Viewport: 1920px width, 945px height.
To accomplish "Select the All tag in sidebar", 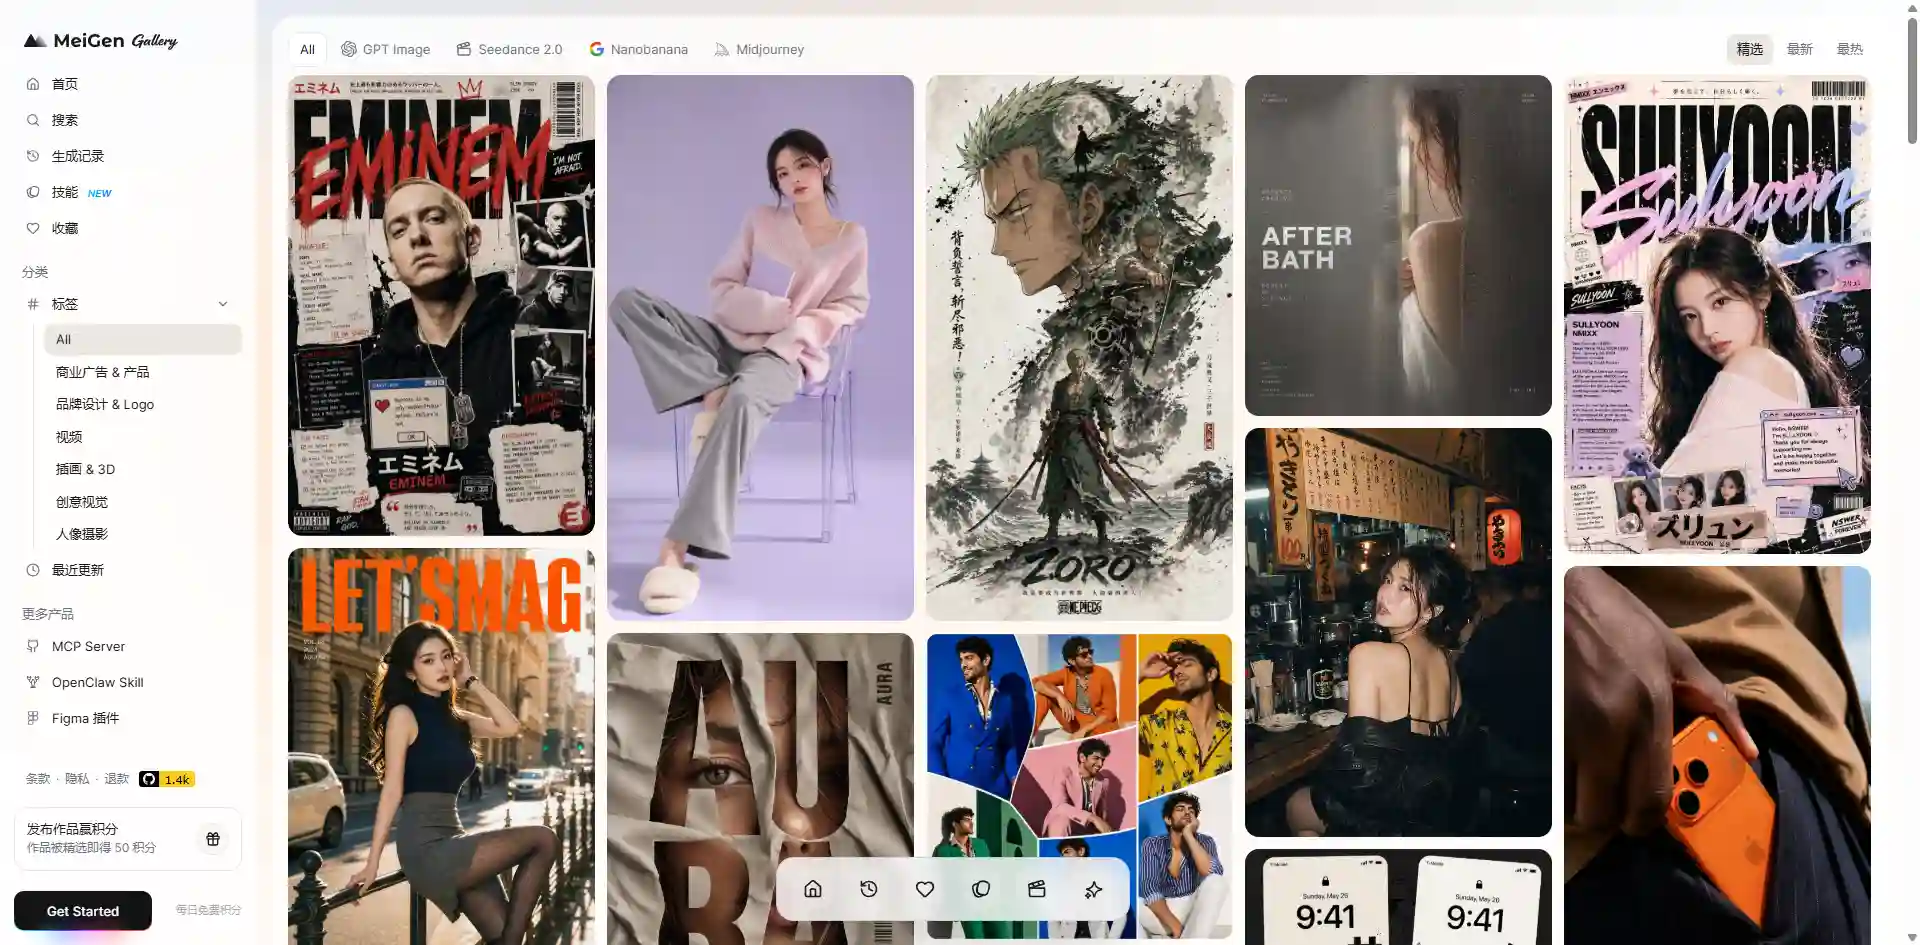I will [x=143, y=340].
